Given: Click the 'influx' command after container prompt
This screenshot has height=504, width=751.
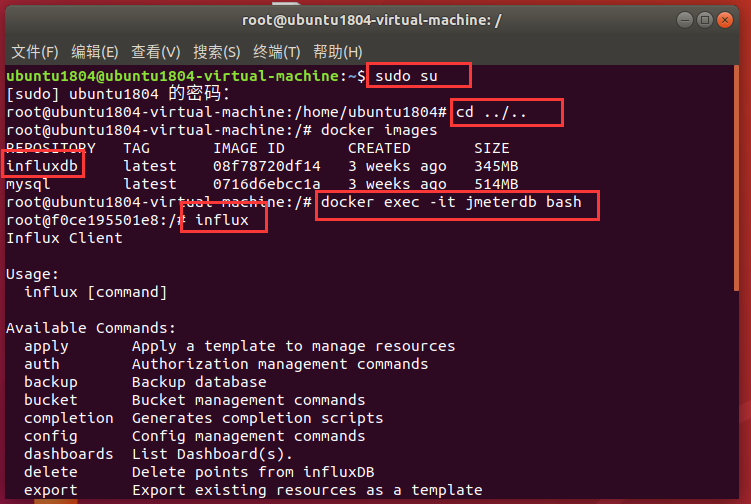Looking at the screenshot, I should pyautogui.click(x=222, y=220).
